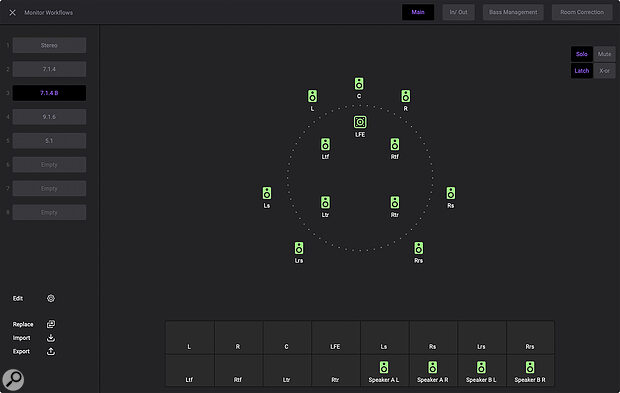Select the Rtr top rear speaker icon
This screenshot has width=620, height=393.
[395, 202]
